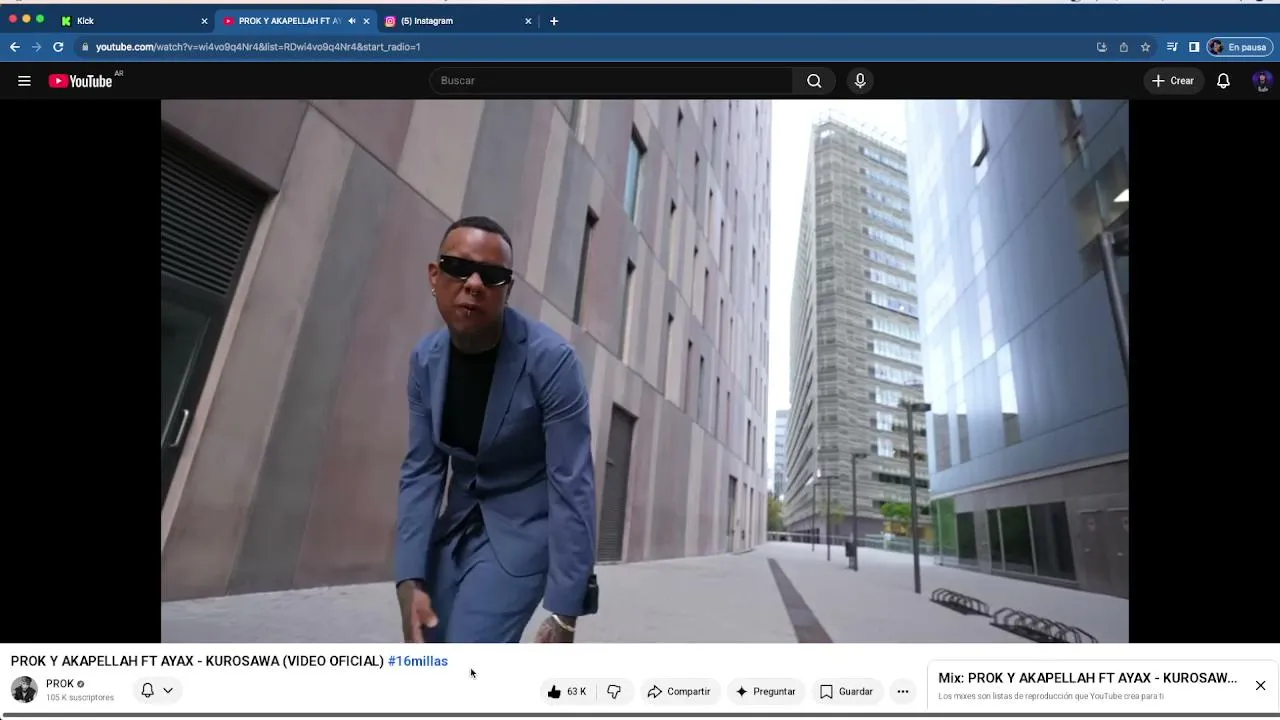Viewport: 1280px width, 720px height.
Task: Click the Preguntar button
Action: point(766,691)
